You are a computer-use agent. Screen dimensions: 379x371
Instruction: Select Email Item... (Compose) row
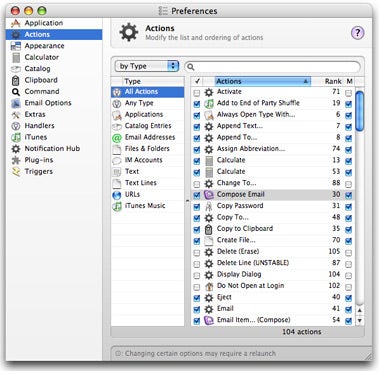[273, 320]
